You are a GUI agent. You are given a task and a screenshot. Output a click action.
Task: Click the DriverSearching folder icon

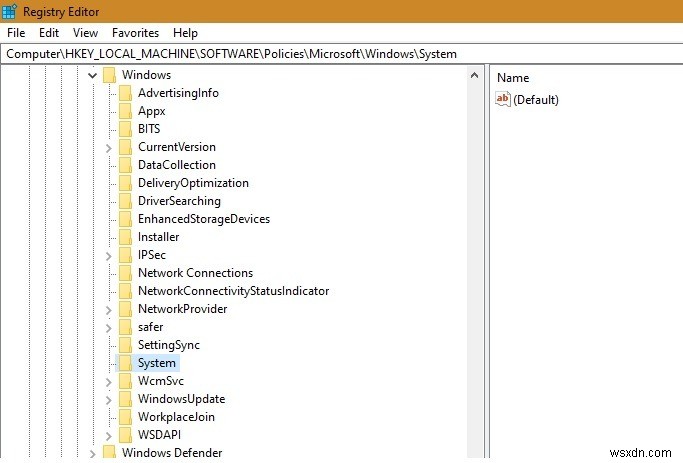[125, 201]
